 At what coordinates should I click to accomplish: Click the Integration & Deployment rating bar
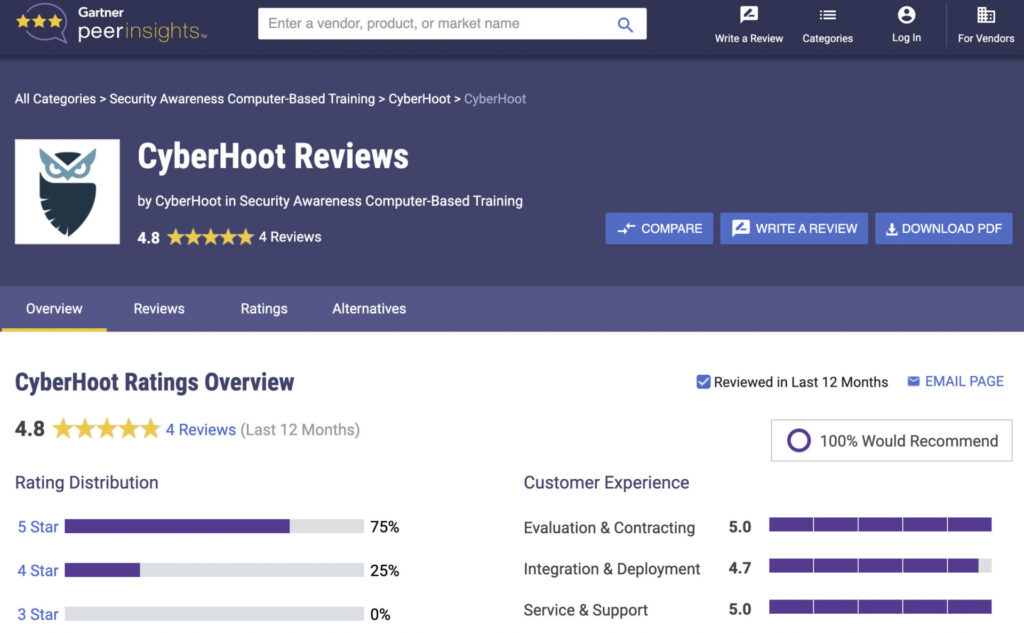click(x=880, y=566)
